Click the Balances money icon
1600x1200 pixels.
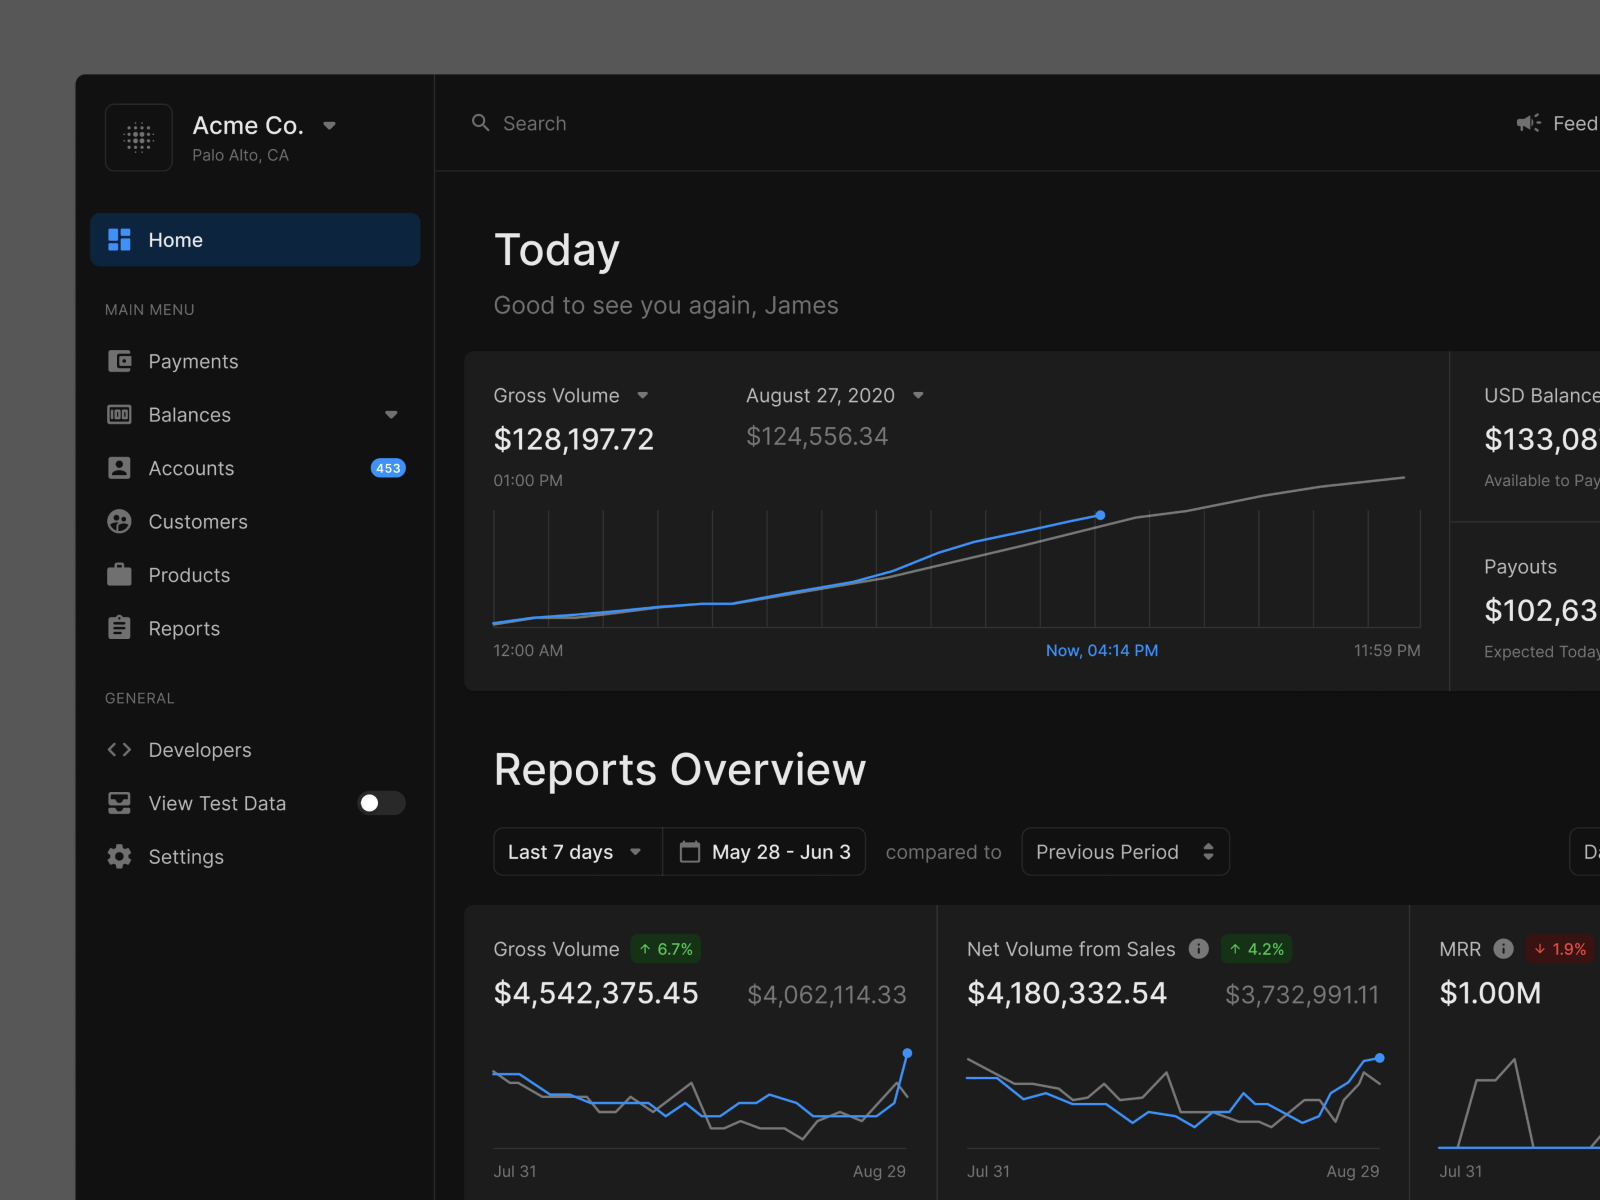tap(119, 414)
